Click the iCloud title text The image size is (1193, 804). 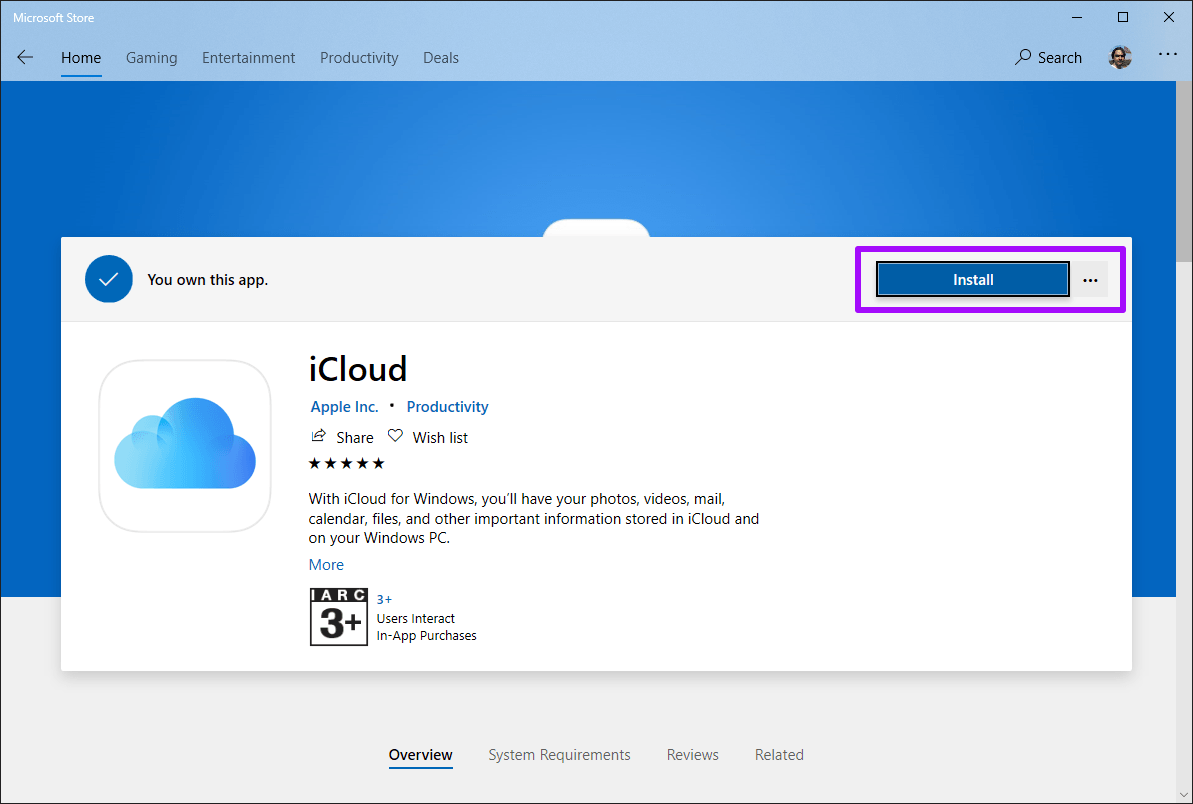tap(358, 369)
